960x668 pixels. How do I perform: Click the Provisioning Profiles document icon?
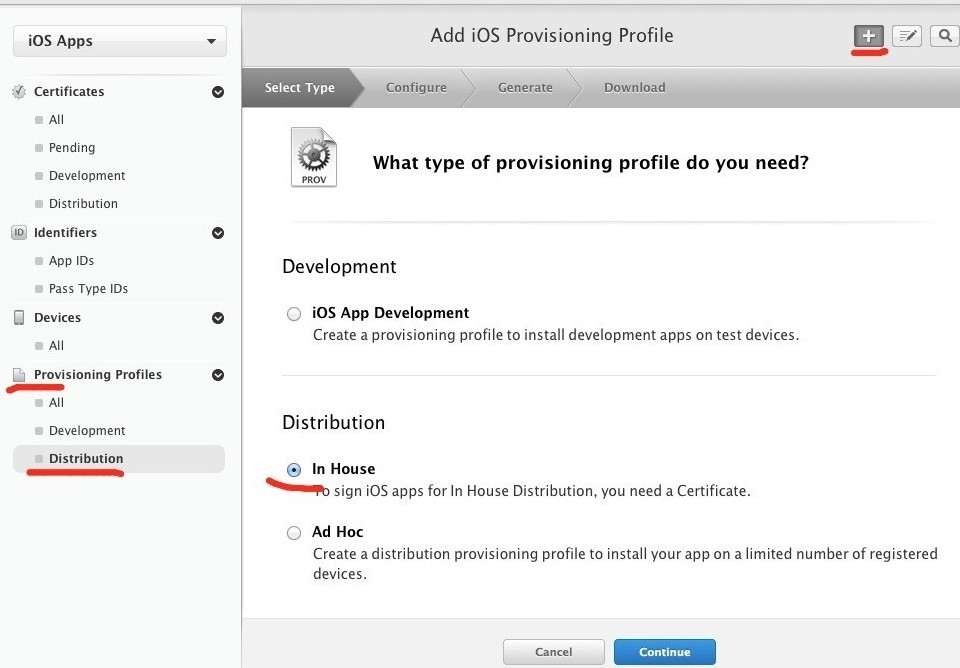(19, 375)
